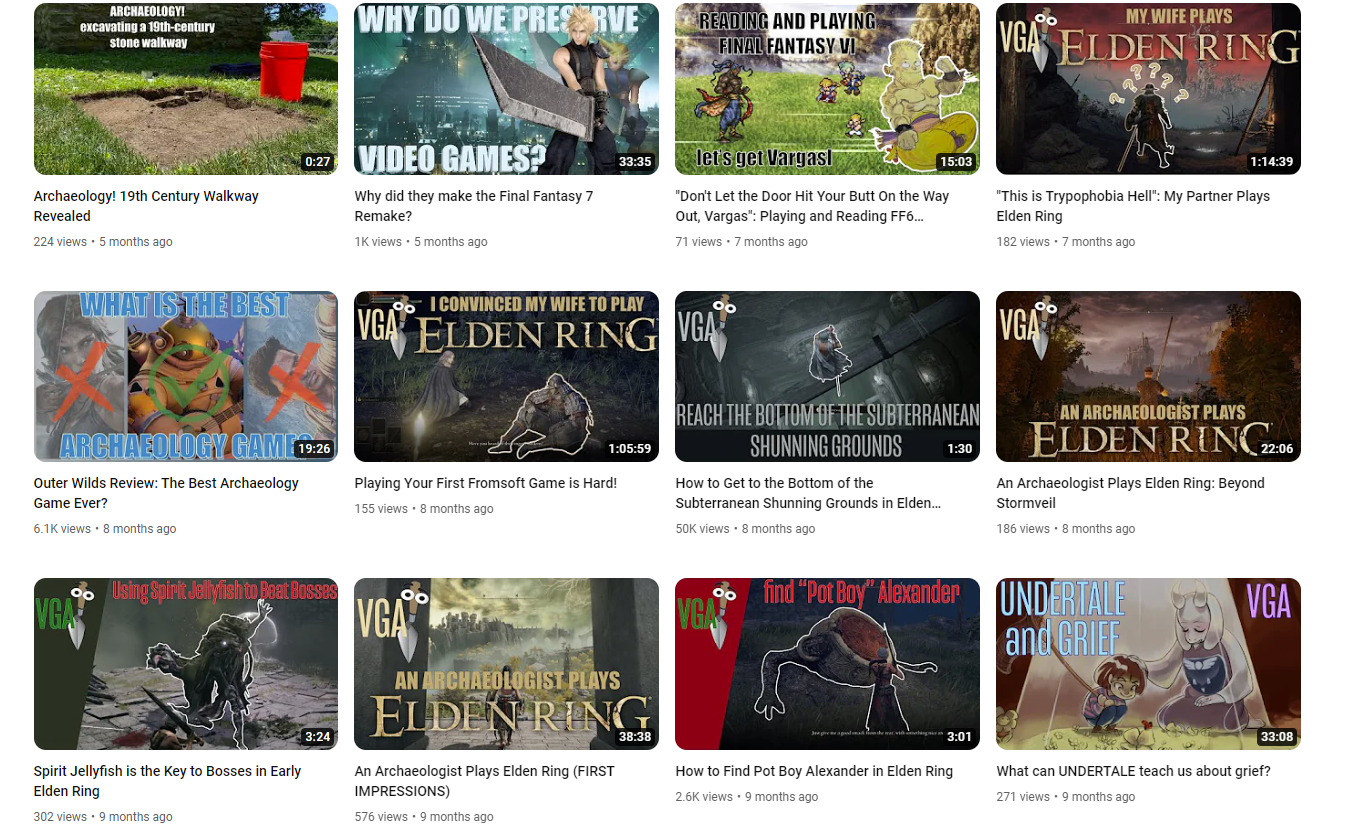Viewport: 1353px width, 832px height.
Task: Open the 22:06 Archaeologist Plays Elden Ring thumbnail
Action: tap(1149, 376)
